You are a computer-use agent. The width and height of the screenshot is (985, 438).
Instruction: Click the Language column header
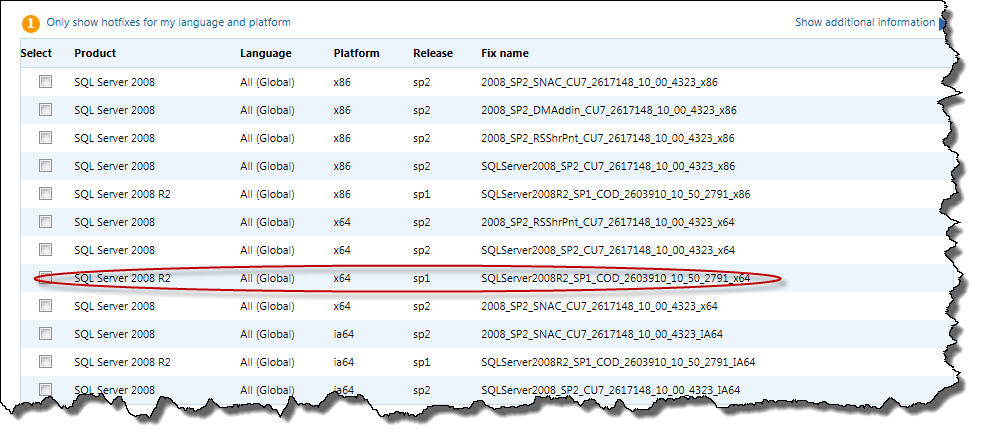tap(266, 53)
